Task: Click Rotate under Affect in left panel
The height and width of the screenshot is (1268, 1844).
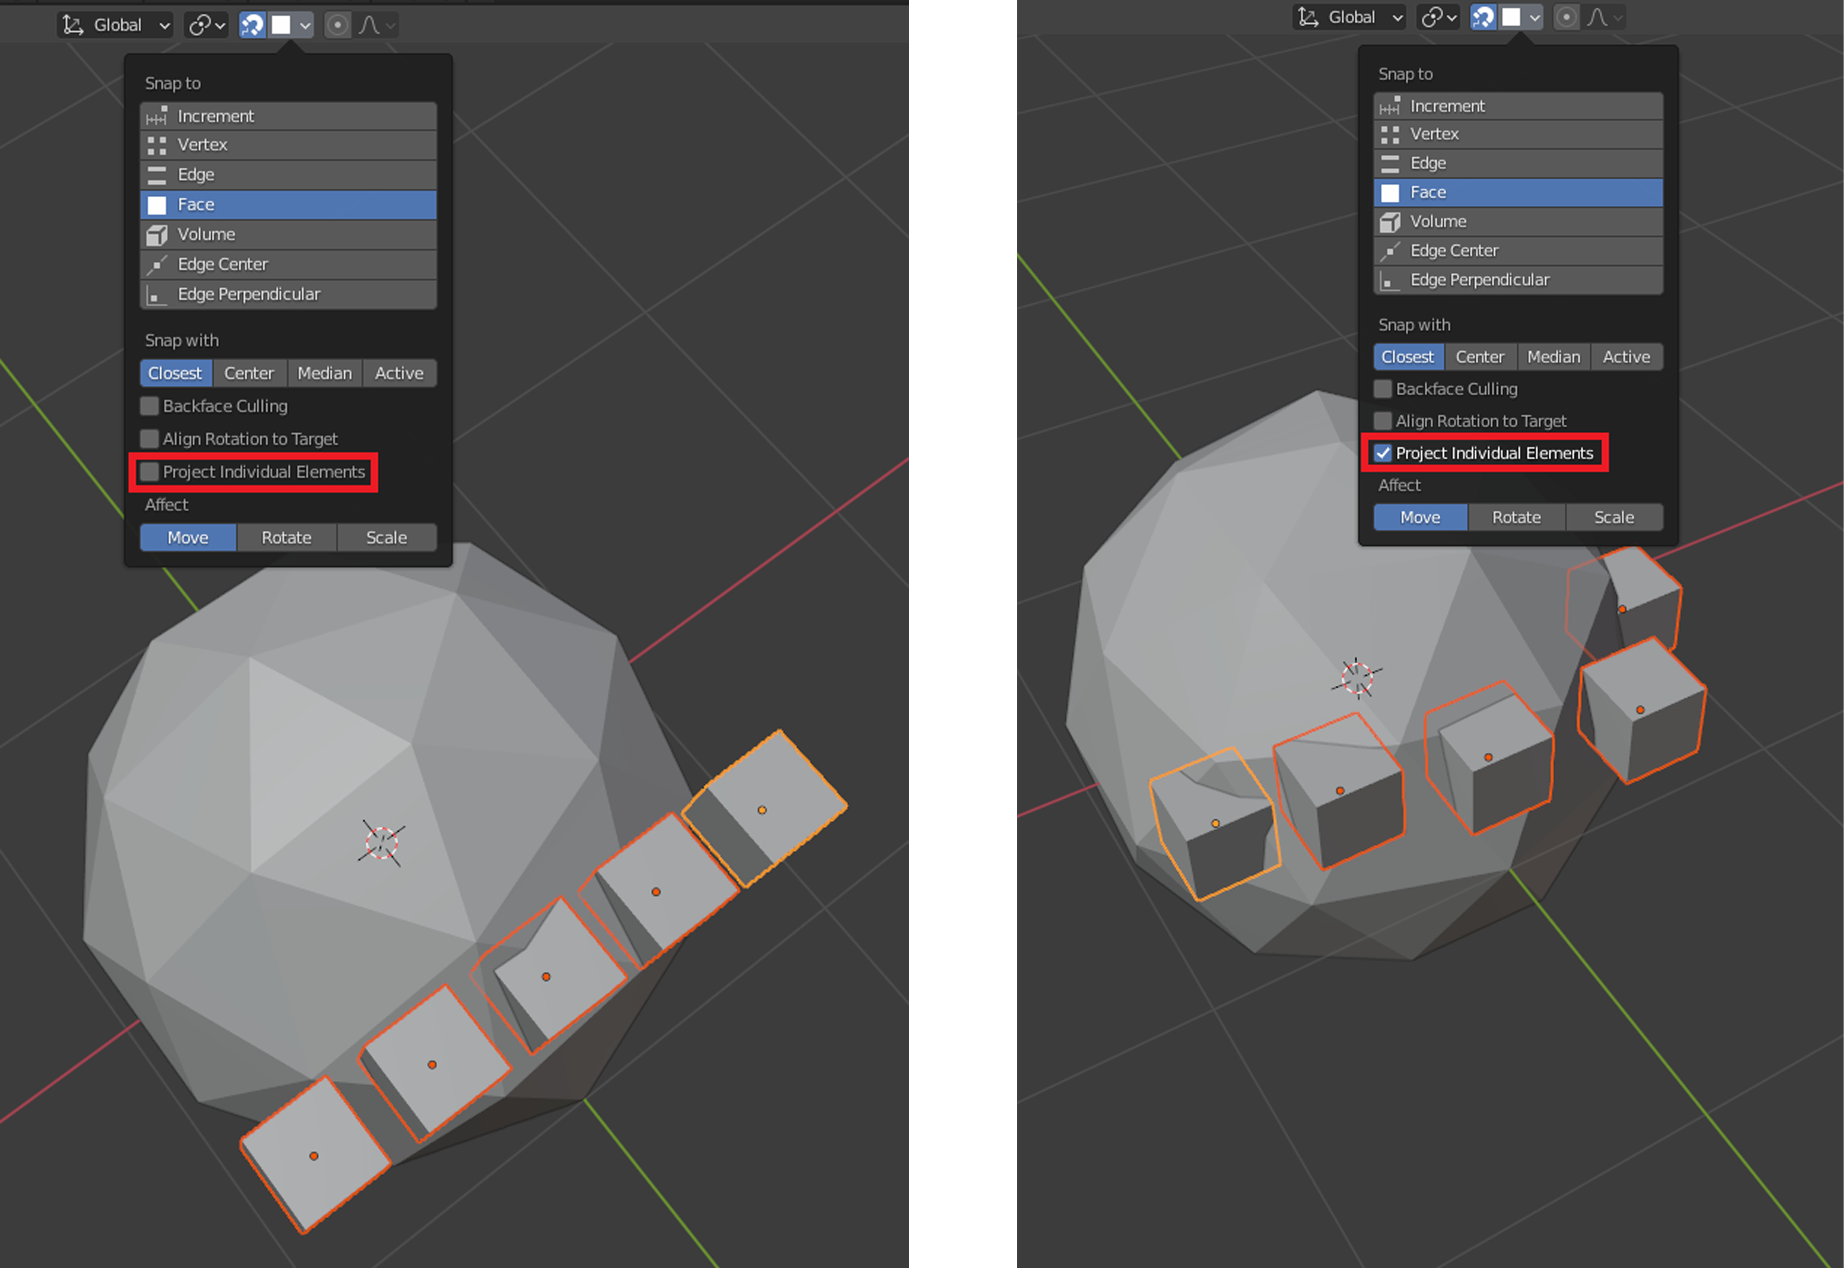Action: click(x=286, y=538)
